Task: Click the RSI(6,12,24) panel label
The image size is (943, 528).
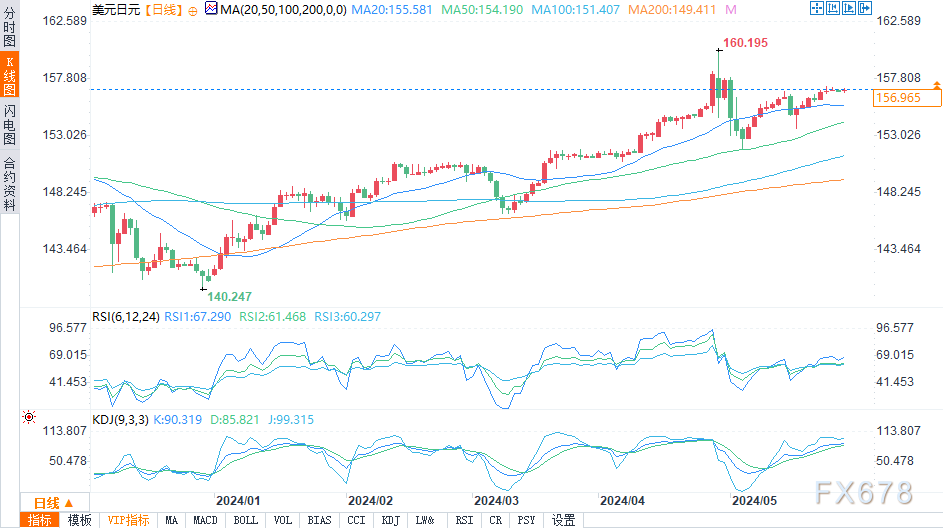Action: coord(126,316)
